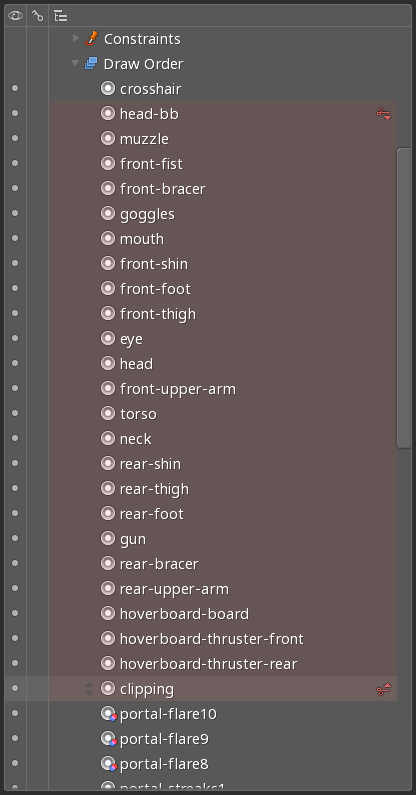
Task: Click the slot icon next to crosshair
Action: click(108, 88)
